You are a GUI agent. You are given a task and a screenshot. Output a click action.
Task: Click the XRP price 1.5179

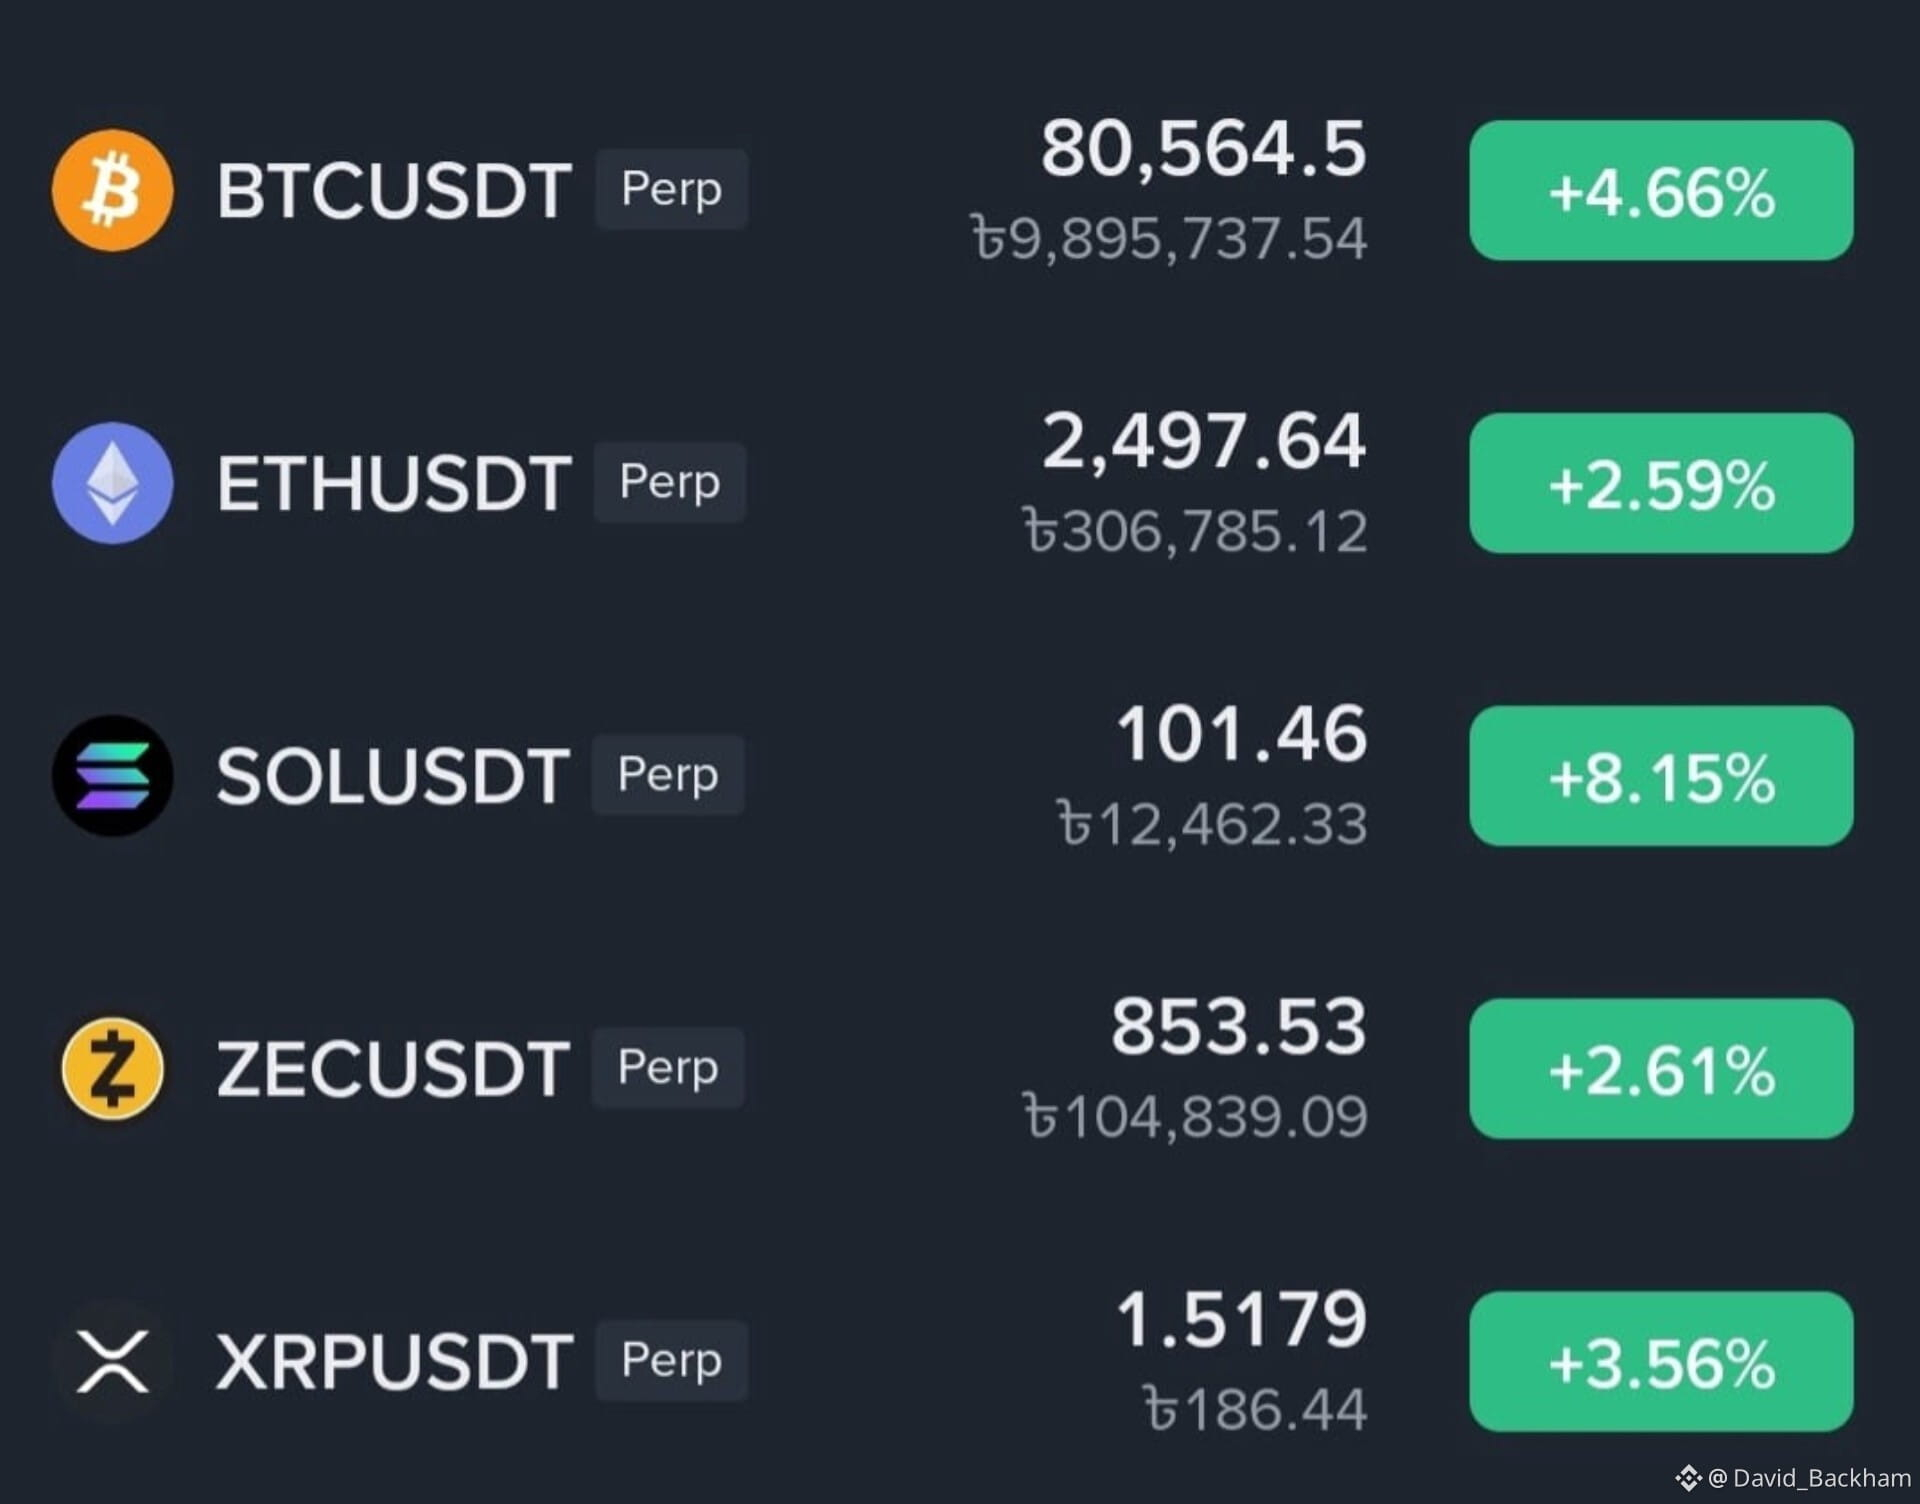[1241, 1319]
